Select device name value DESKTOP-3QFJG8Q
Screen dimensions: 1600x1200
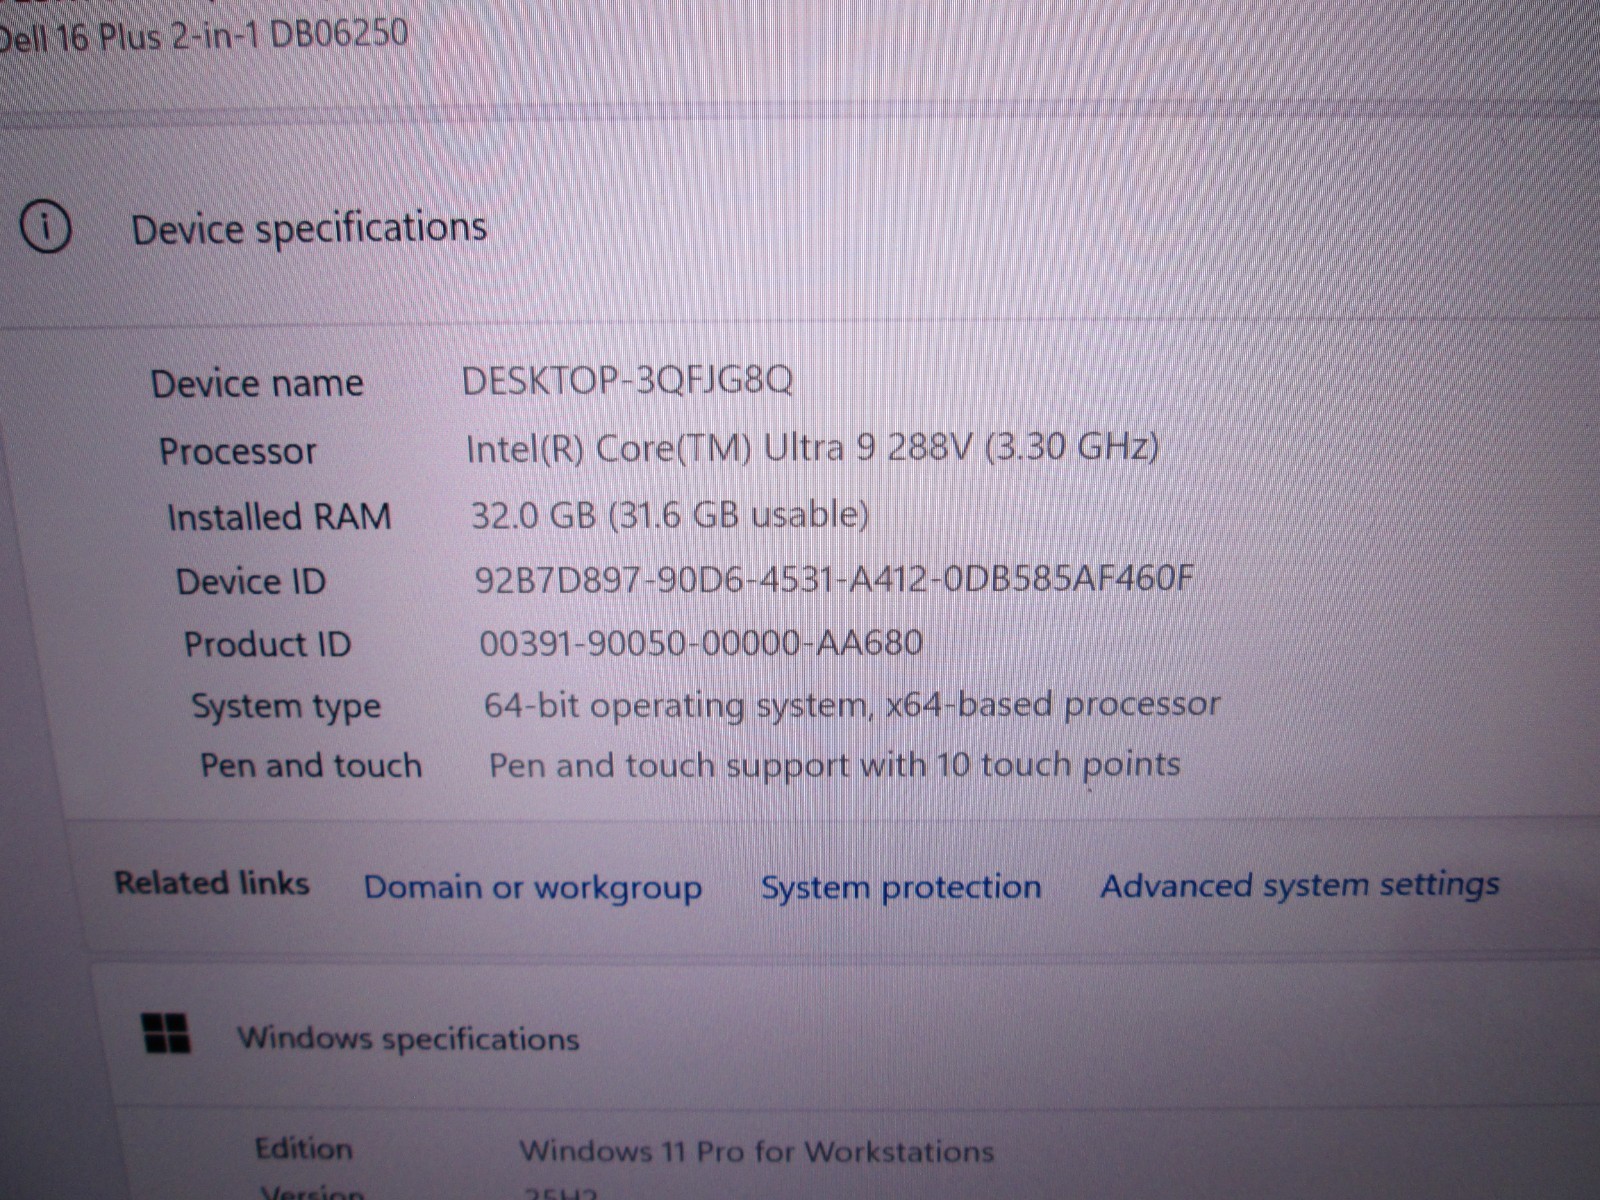coord(627,380)
